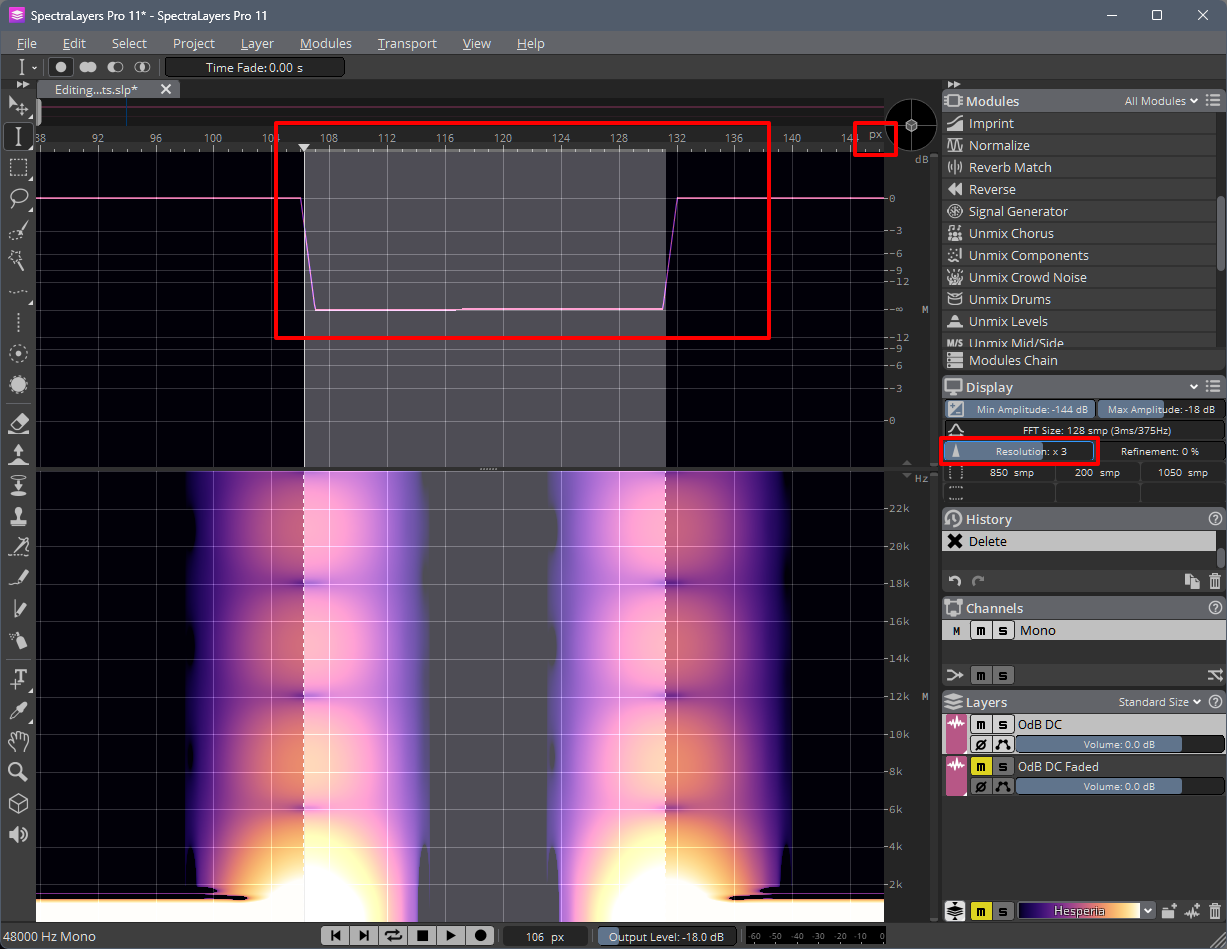Click the Unmix Drums module

click(x=1009, y=299)
